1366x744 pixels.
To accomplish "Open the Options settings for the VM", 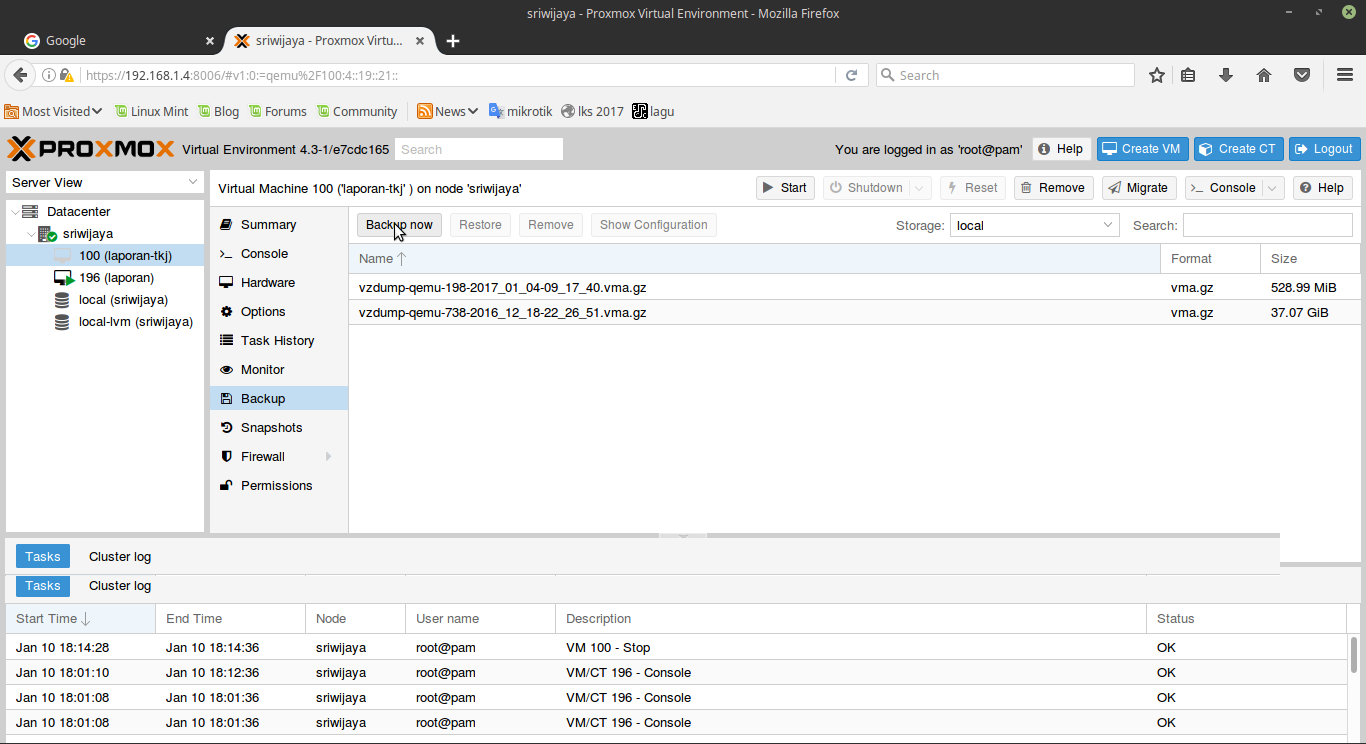I will tap(264, 311).
